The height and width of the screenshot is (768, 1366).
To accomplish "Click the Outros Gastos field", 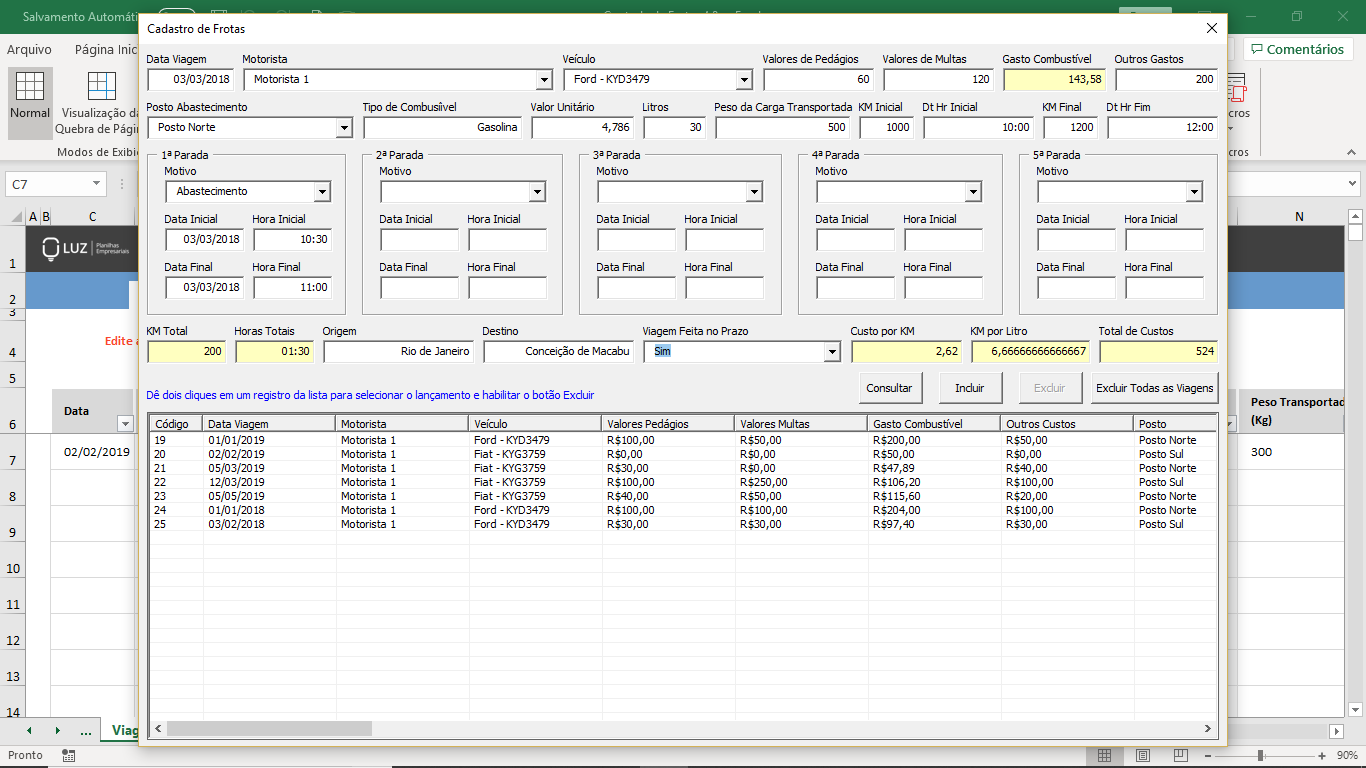I will point(1166,79).
